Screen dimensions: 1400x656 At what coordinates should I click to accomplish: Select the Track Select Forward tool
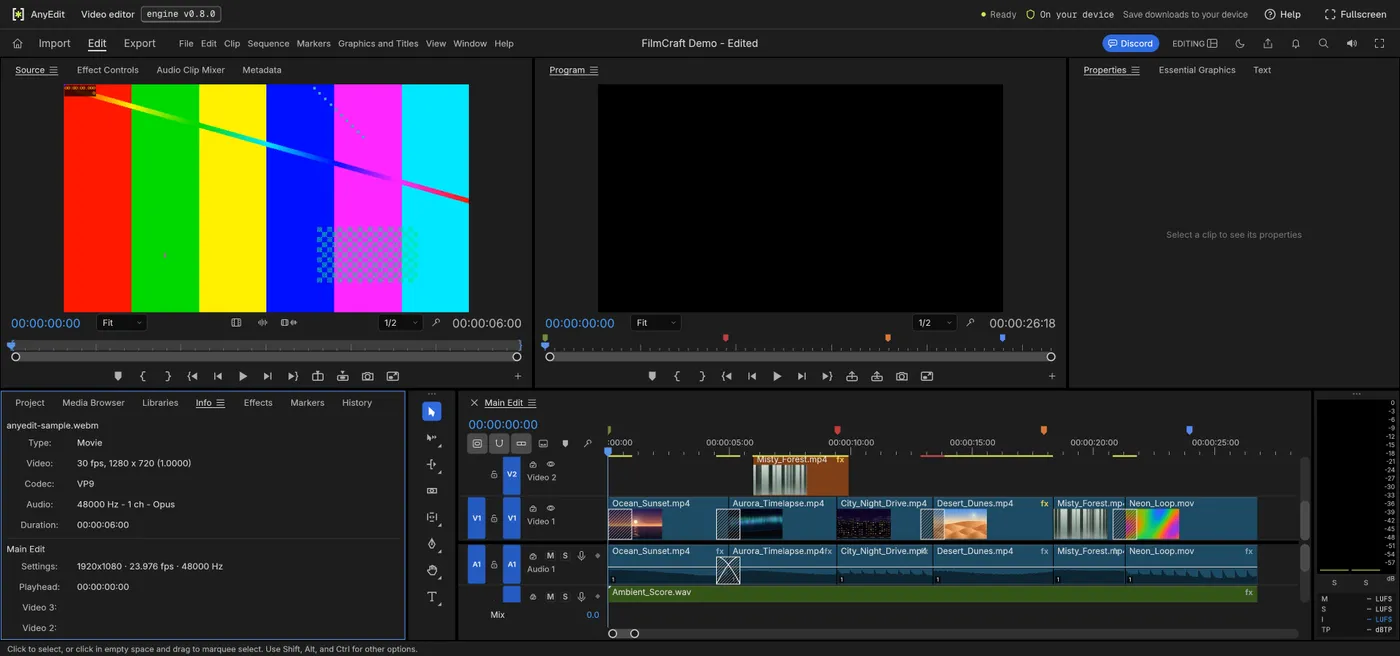click(x=432, y=438)
